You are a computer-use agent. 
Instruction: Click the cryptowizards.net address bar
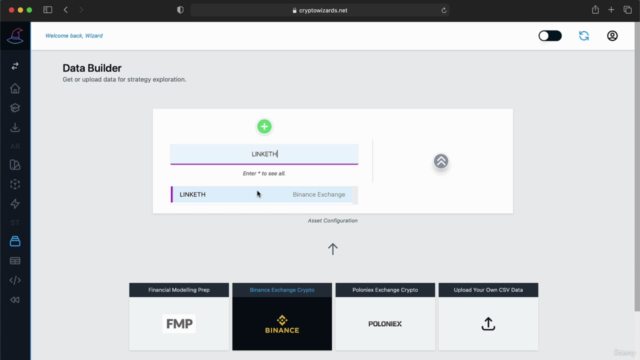(320, 10)
